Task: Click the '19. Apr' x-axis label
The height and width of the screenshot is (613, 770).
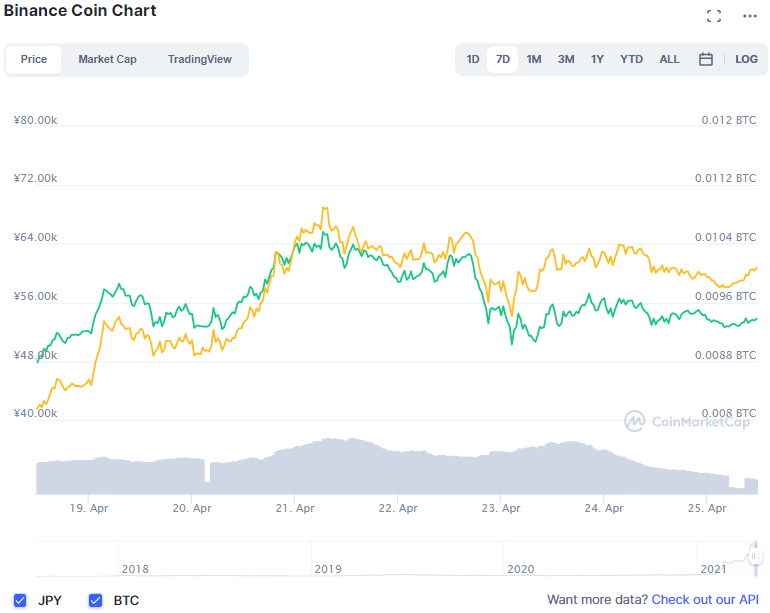Action: click(x=89, y=508)
